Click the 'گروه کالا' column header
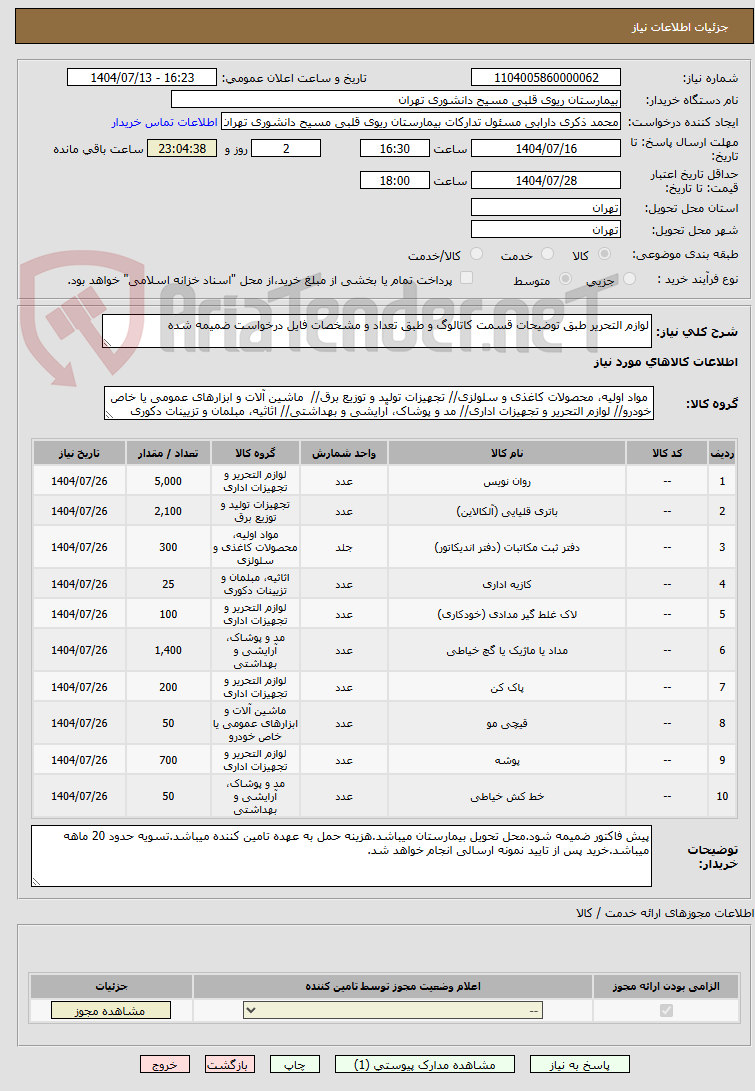The width and height of the screenshot is (755, 1091). click(x=255, y=453)
